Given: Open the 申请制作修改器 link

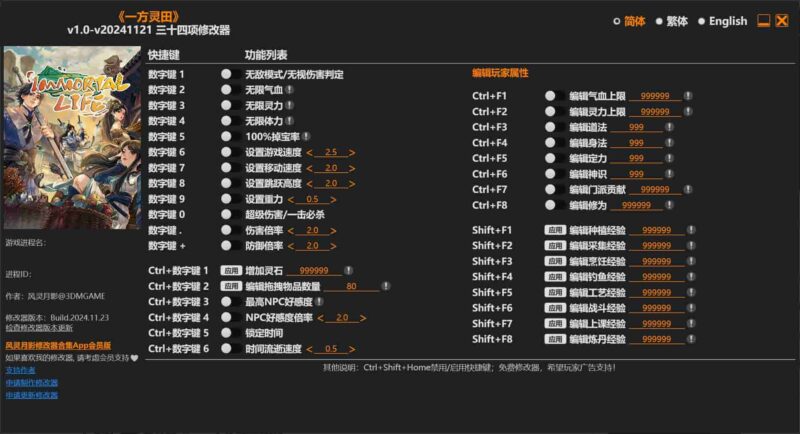Looking at the screenshot, I should 32,382.
